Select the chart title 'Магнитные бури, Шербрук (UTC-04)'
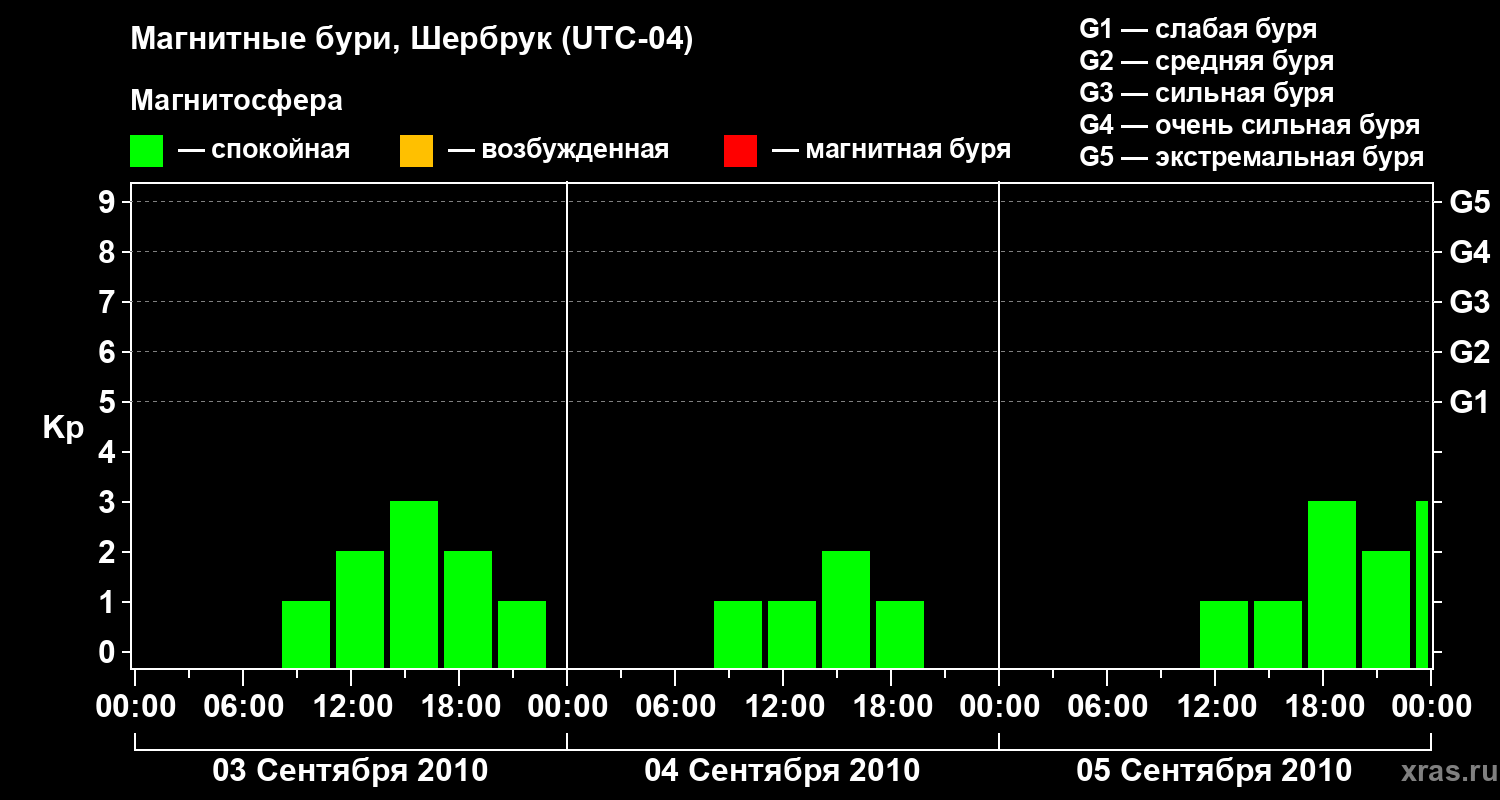The width and height of the screenshot is (1500, 800). click(x=412, y=41)
